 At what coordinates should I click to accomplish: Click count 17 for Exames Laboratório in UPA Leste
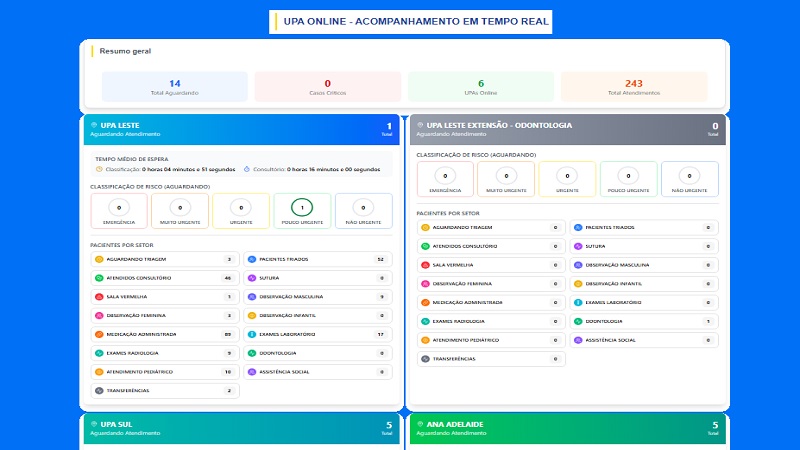(380, 334)
